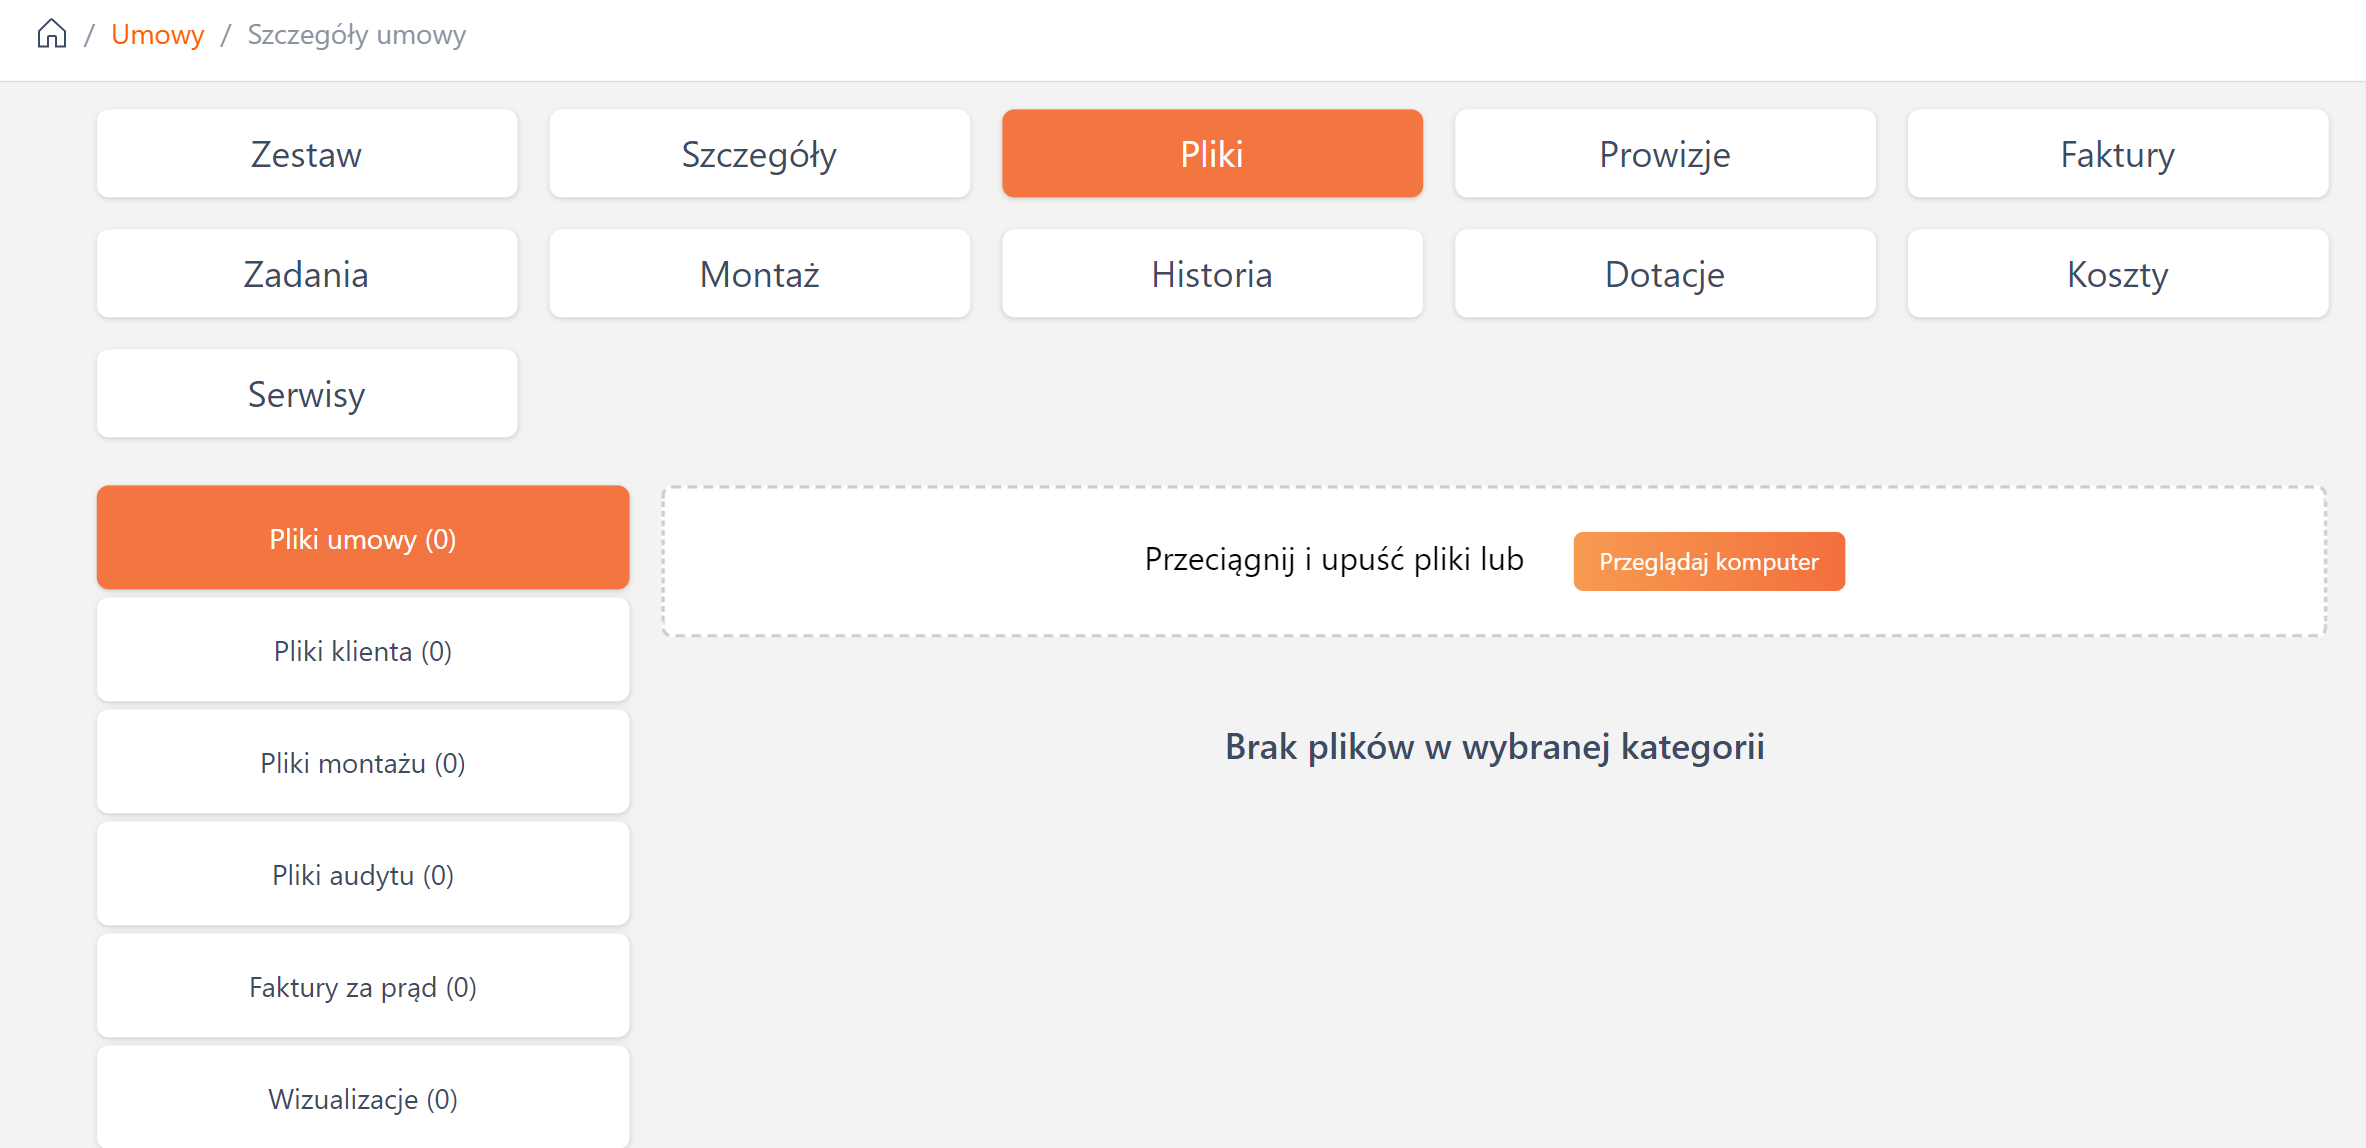
Task: Click the home icon in breadcrumb
Action: coord(52,34)
